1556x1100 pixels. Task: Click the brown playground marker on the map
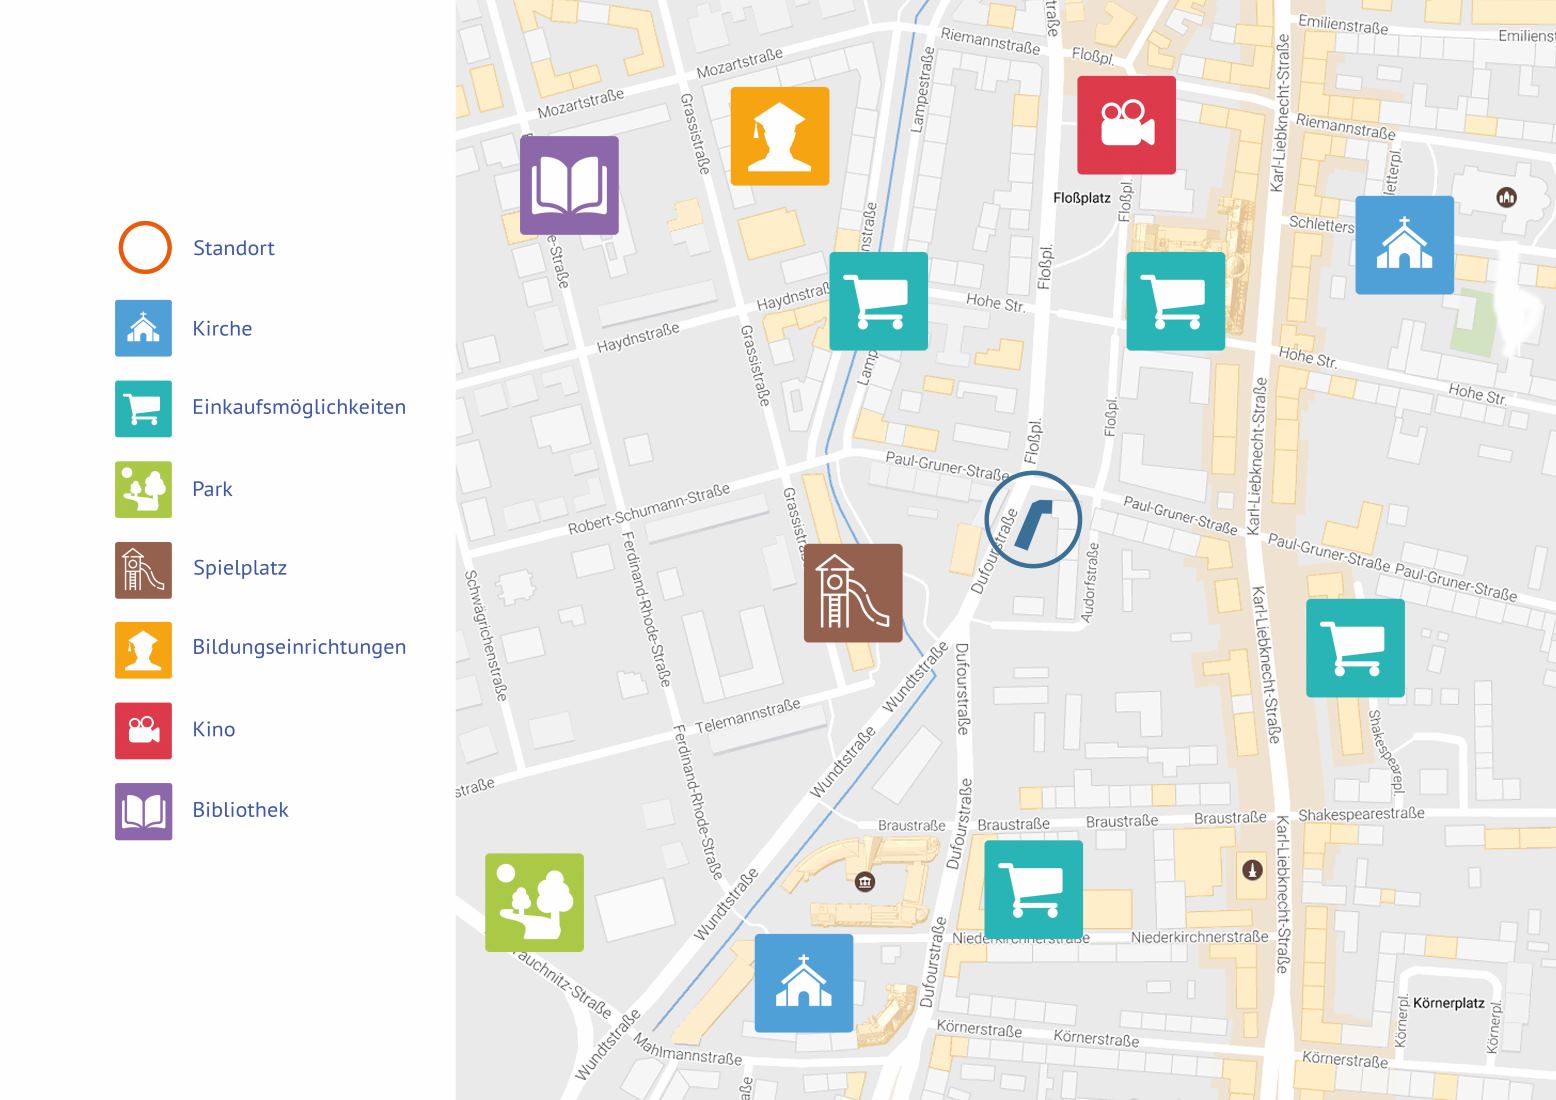coord(853,593)
